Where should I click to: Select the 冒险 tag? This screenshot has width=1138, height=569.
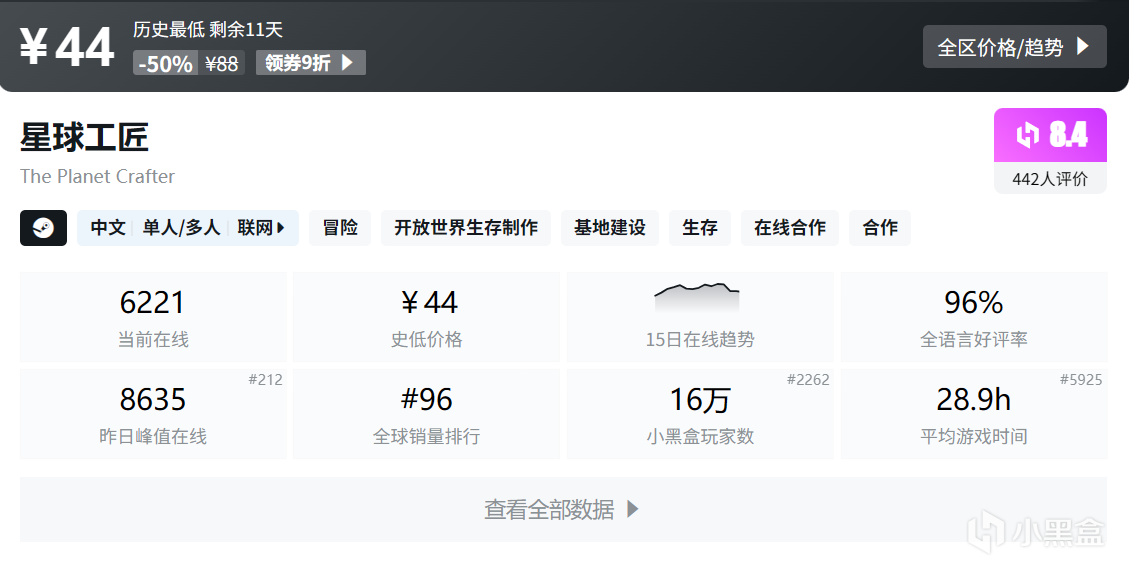[x=340, y=228]
